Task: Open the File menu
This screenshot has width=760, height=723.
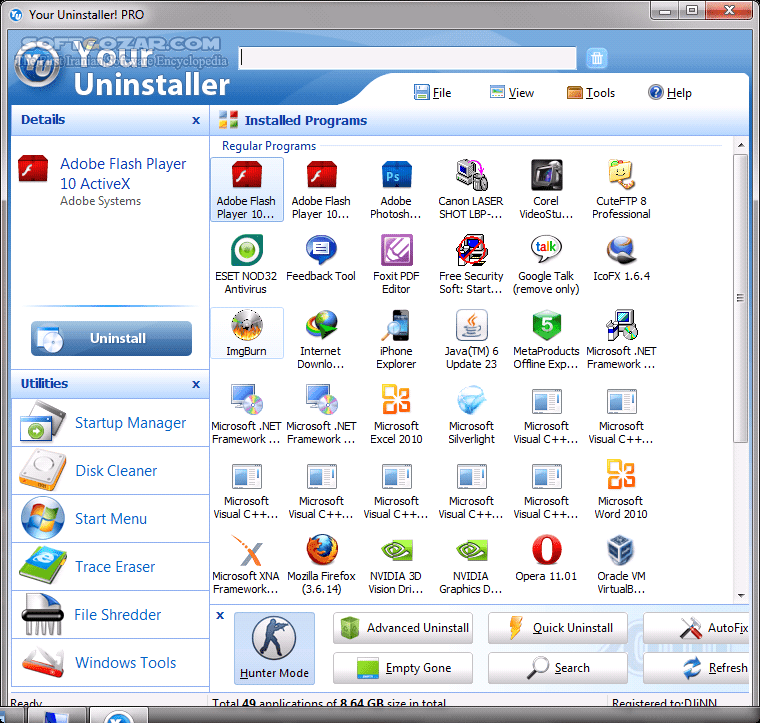Action: pyautogui.click(x=433, y=93)
